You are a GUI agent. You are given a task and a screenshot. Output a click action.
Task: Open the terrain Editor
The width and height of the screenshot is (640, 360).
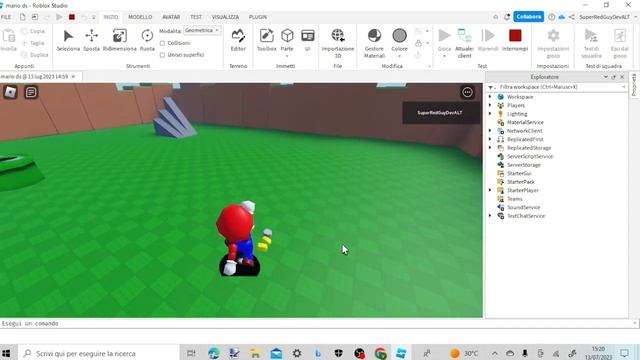point(238,40)
